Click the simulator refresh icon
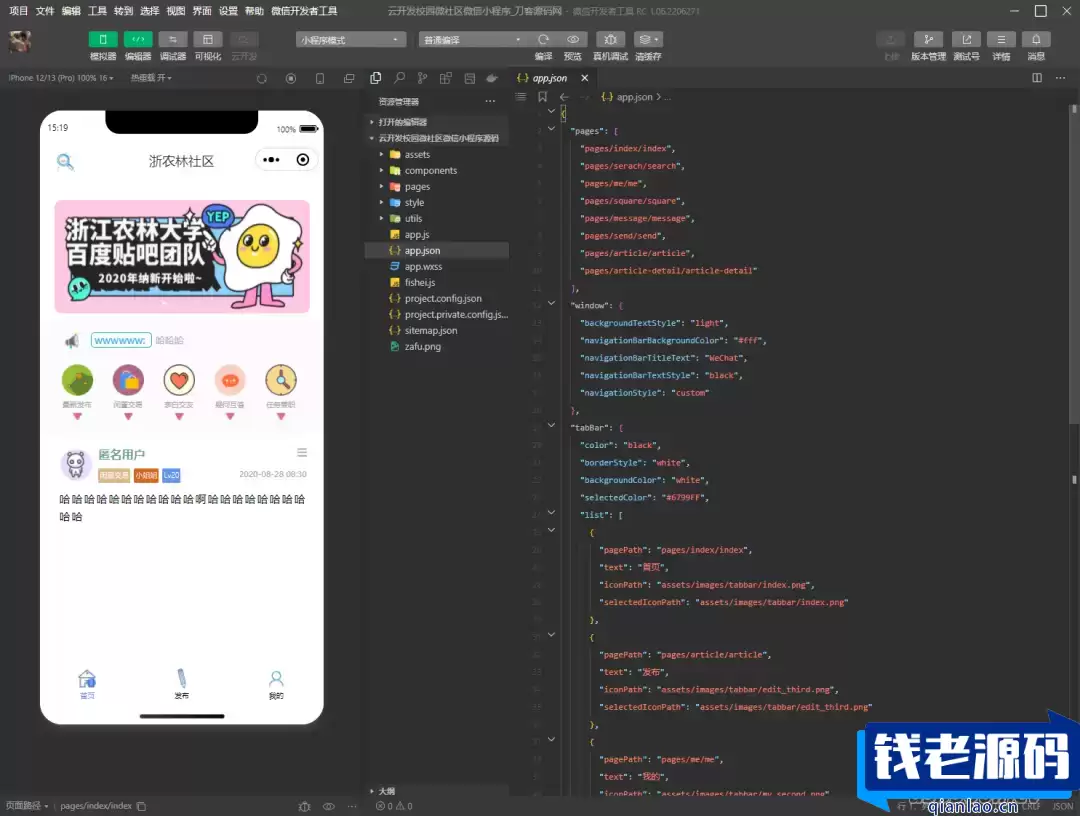This screenshot has width=1080, height=816. coord(262,79)
